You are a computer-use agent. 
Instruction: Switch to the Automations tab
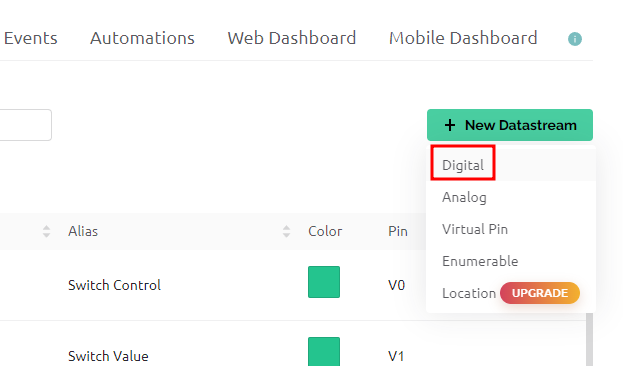pos(142,39)
